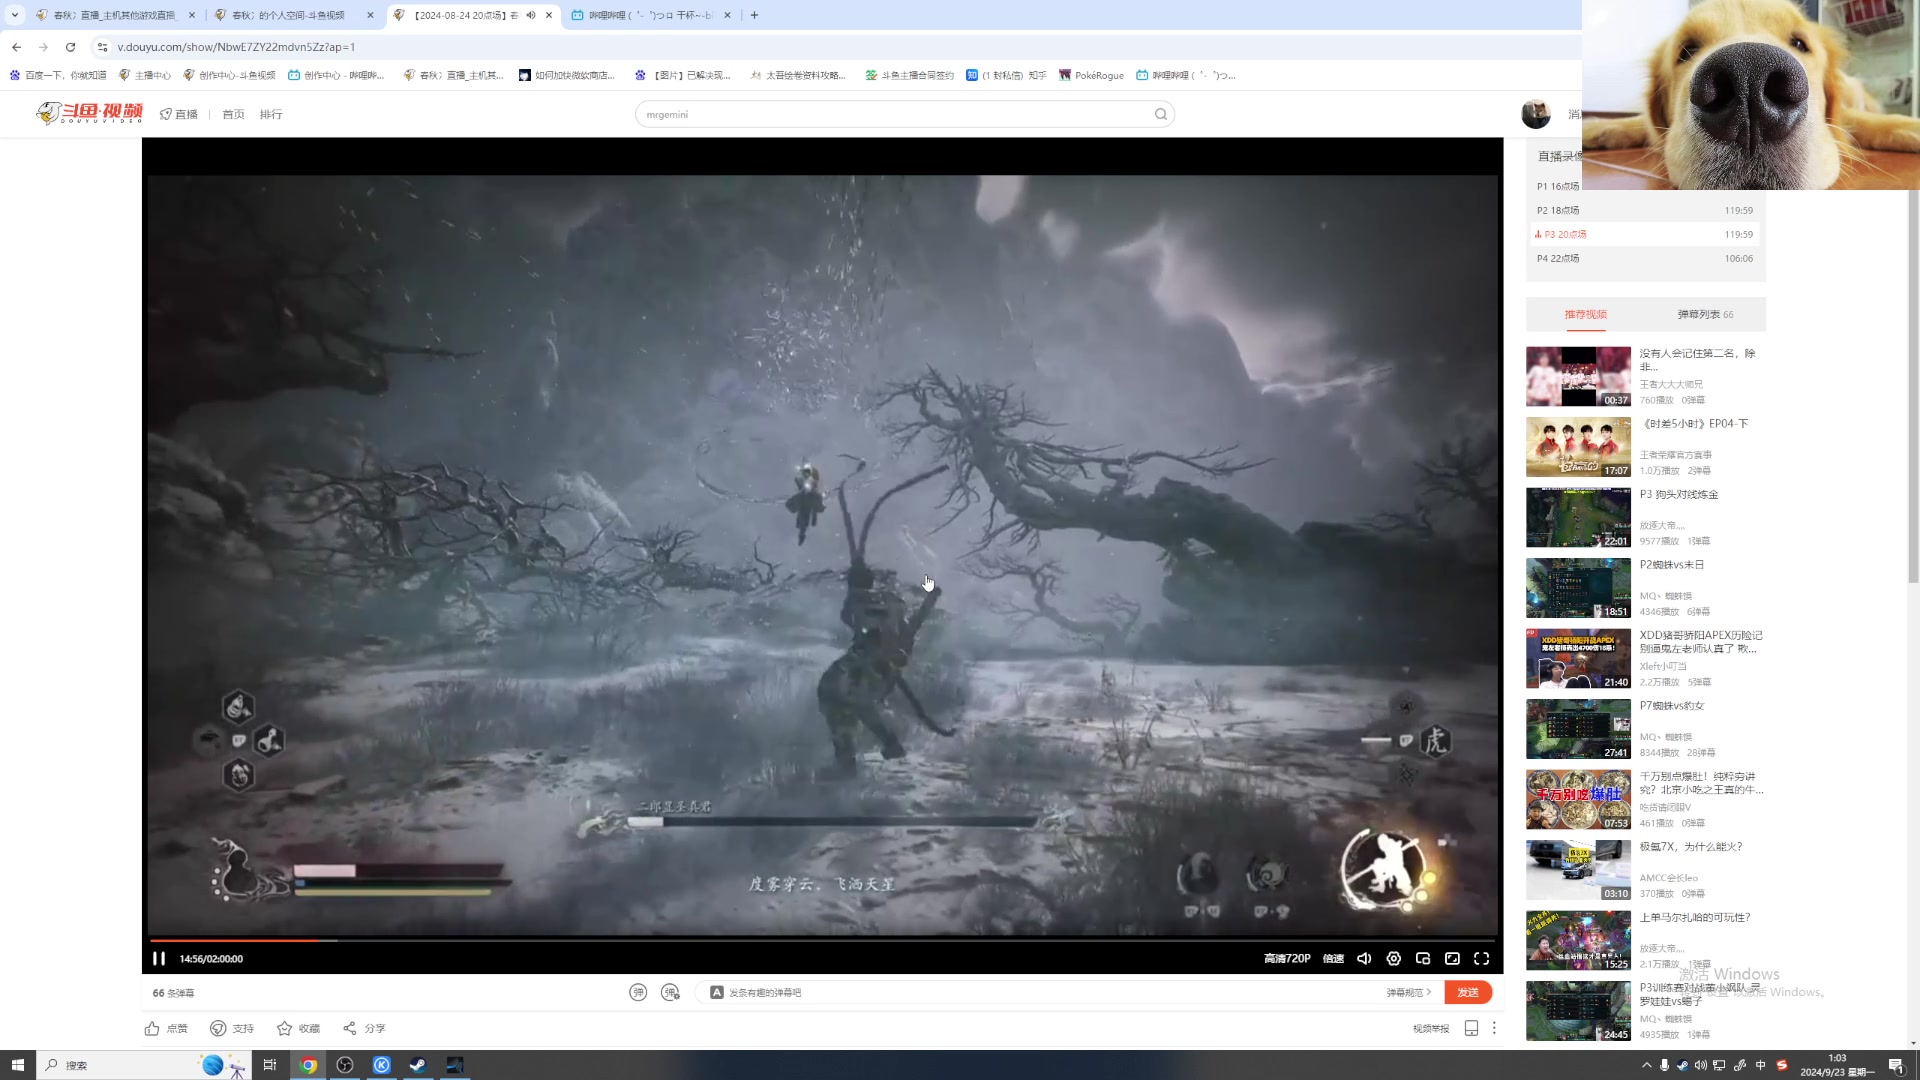Open the 高清720P quality menu
This screenshot has width=1920, height=1080.
click(x=1287, y=958)
